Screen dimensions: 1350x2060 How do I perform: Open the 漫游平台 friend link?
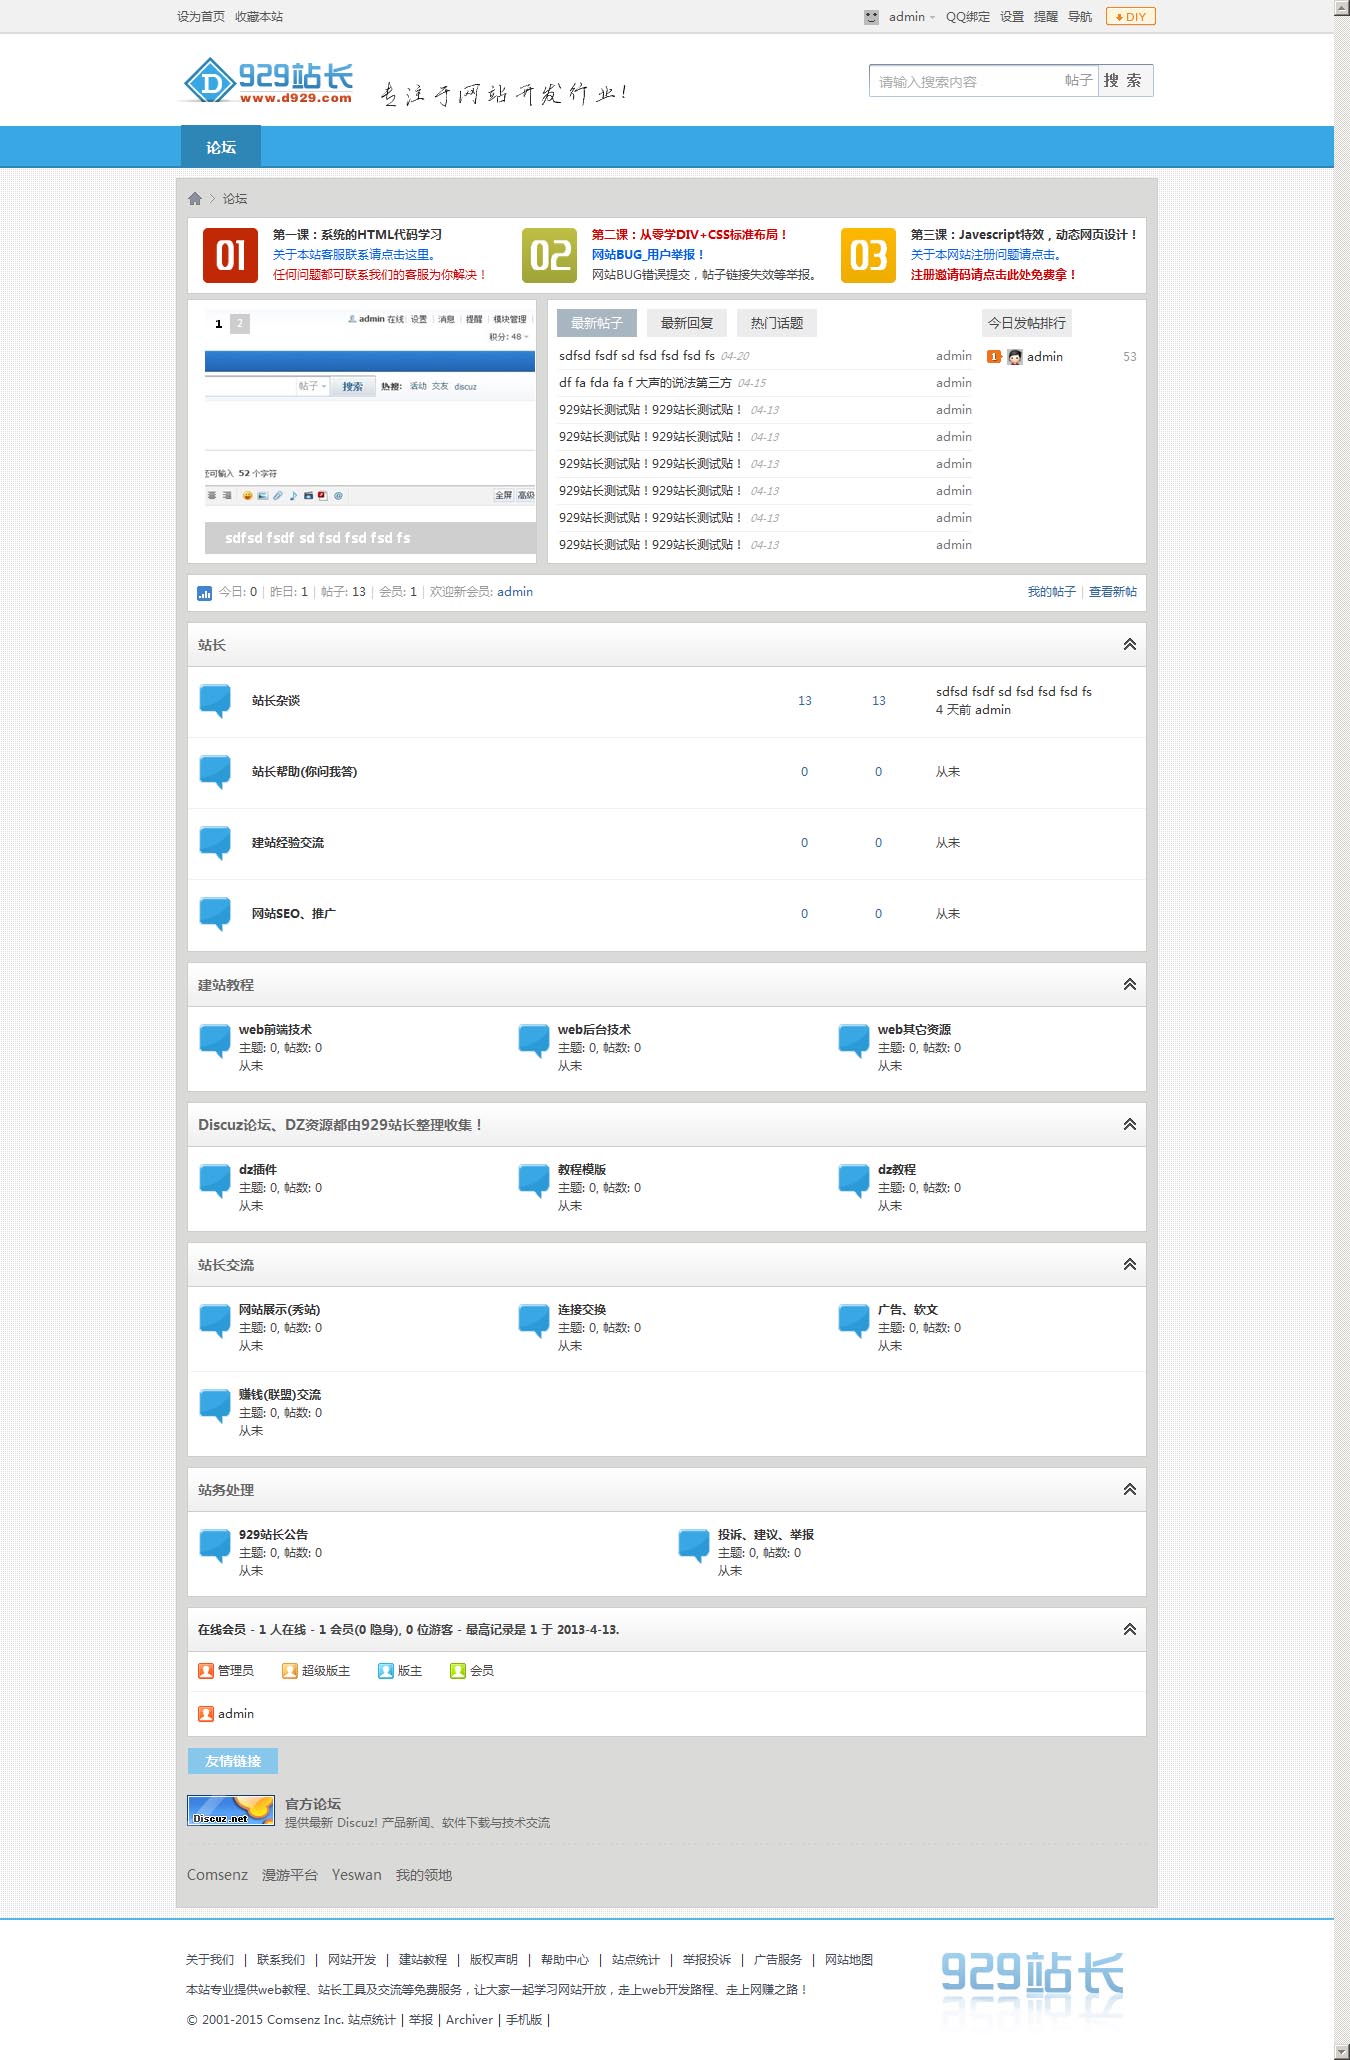point(290,1875)
